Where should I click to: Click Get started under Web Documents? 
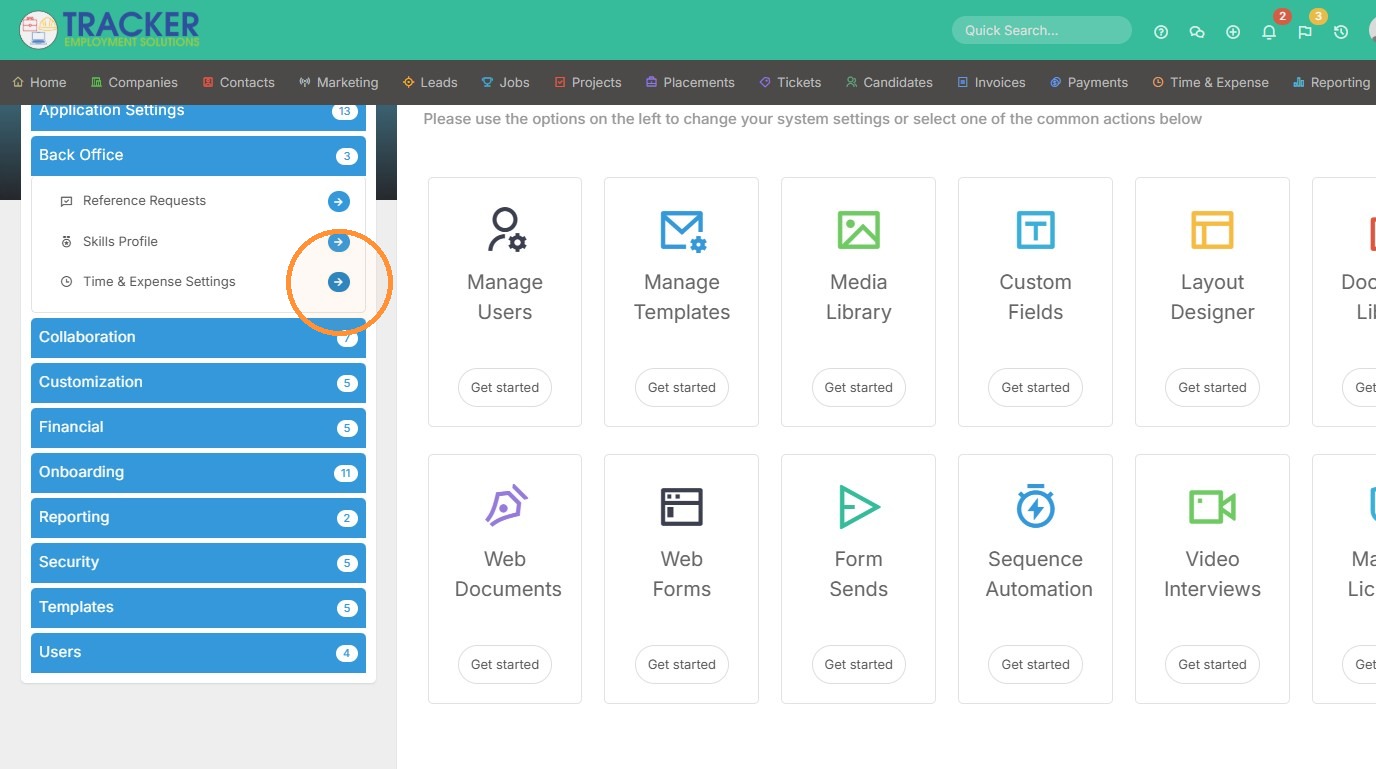point(505,665)
